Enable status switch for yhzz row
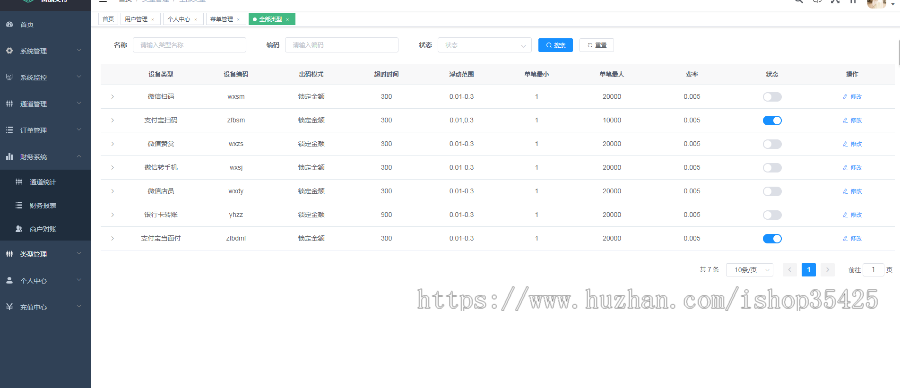This screenshot has width=900, height=388. pos(772,215)
